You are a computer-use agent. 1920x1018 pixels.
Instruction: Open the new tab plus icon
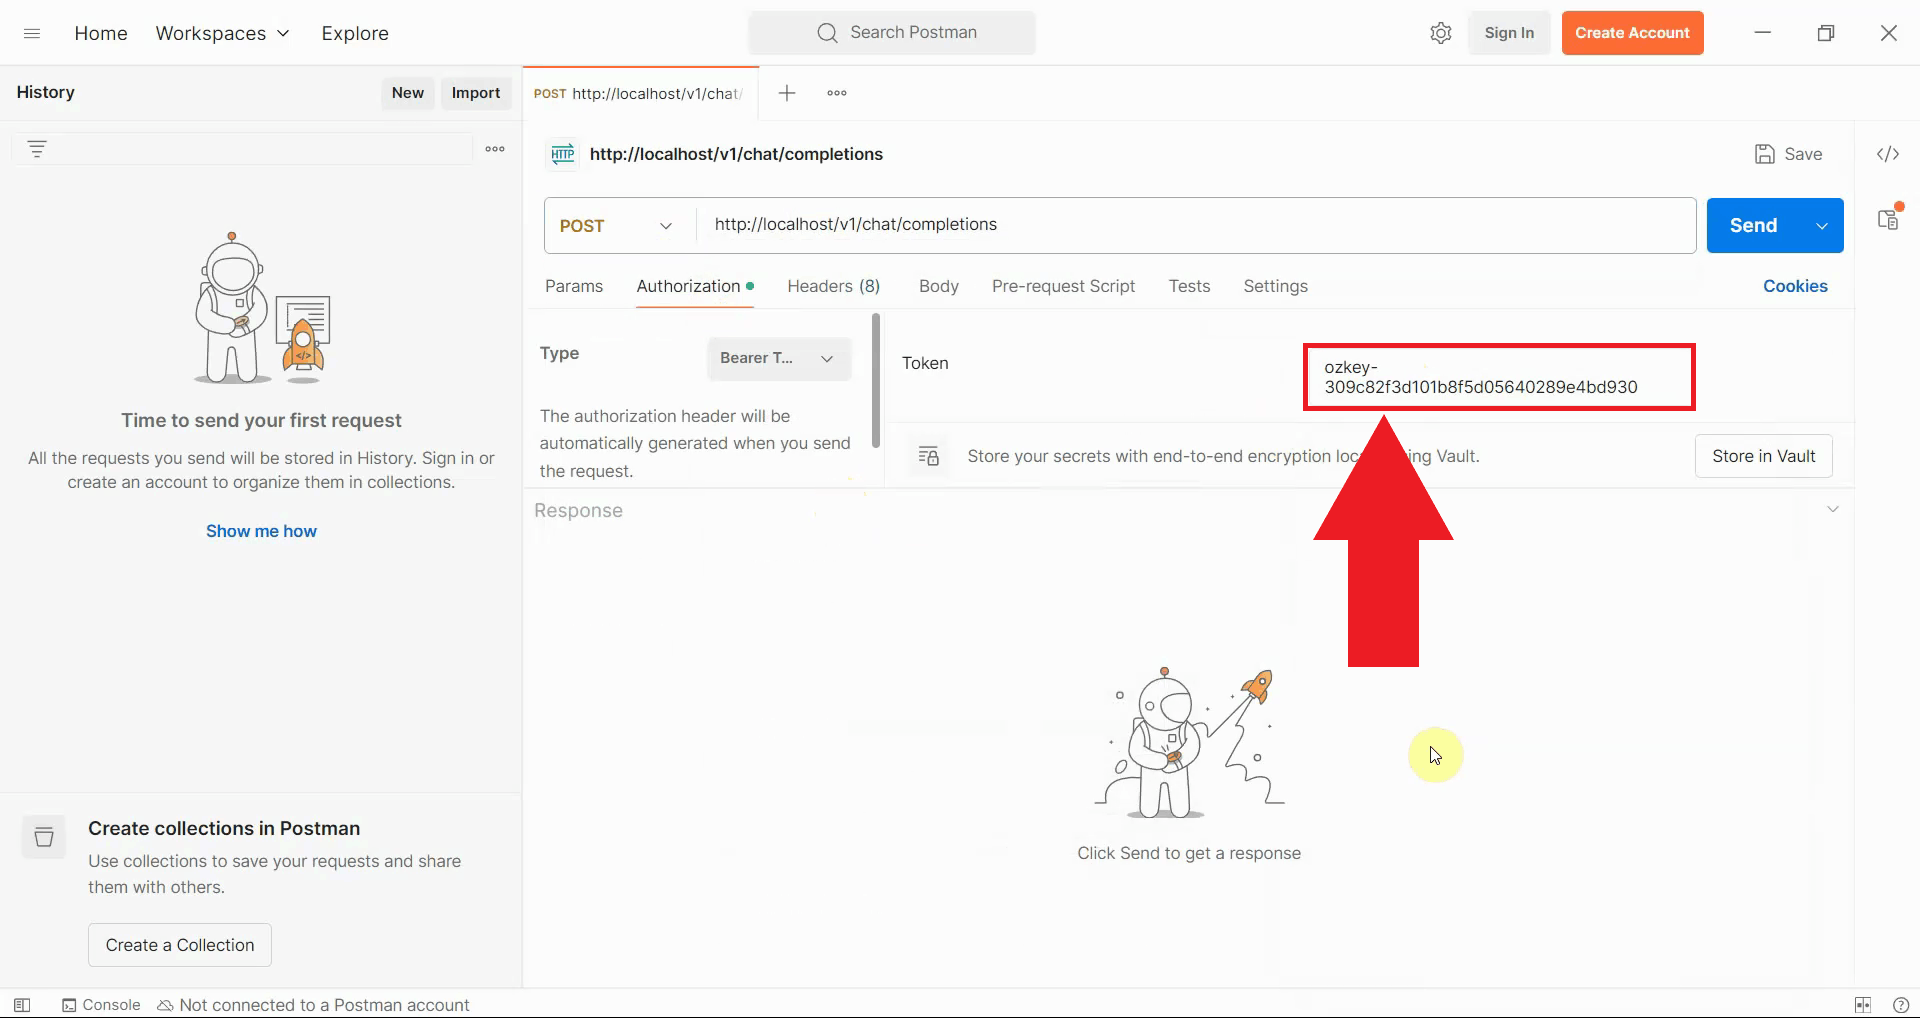[x=787, y=93]
